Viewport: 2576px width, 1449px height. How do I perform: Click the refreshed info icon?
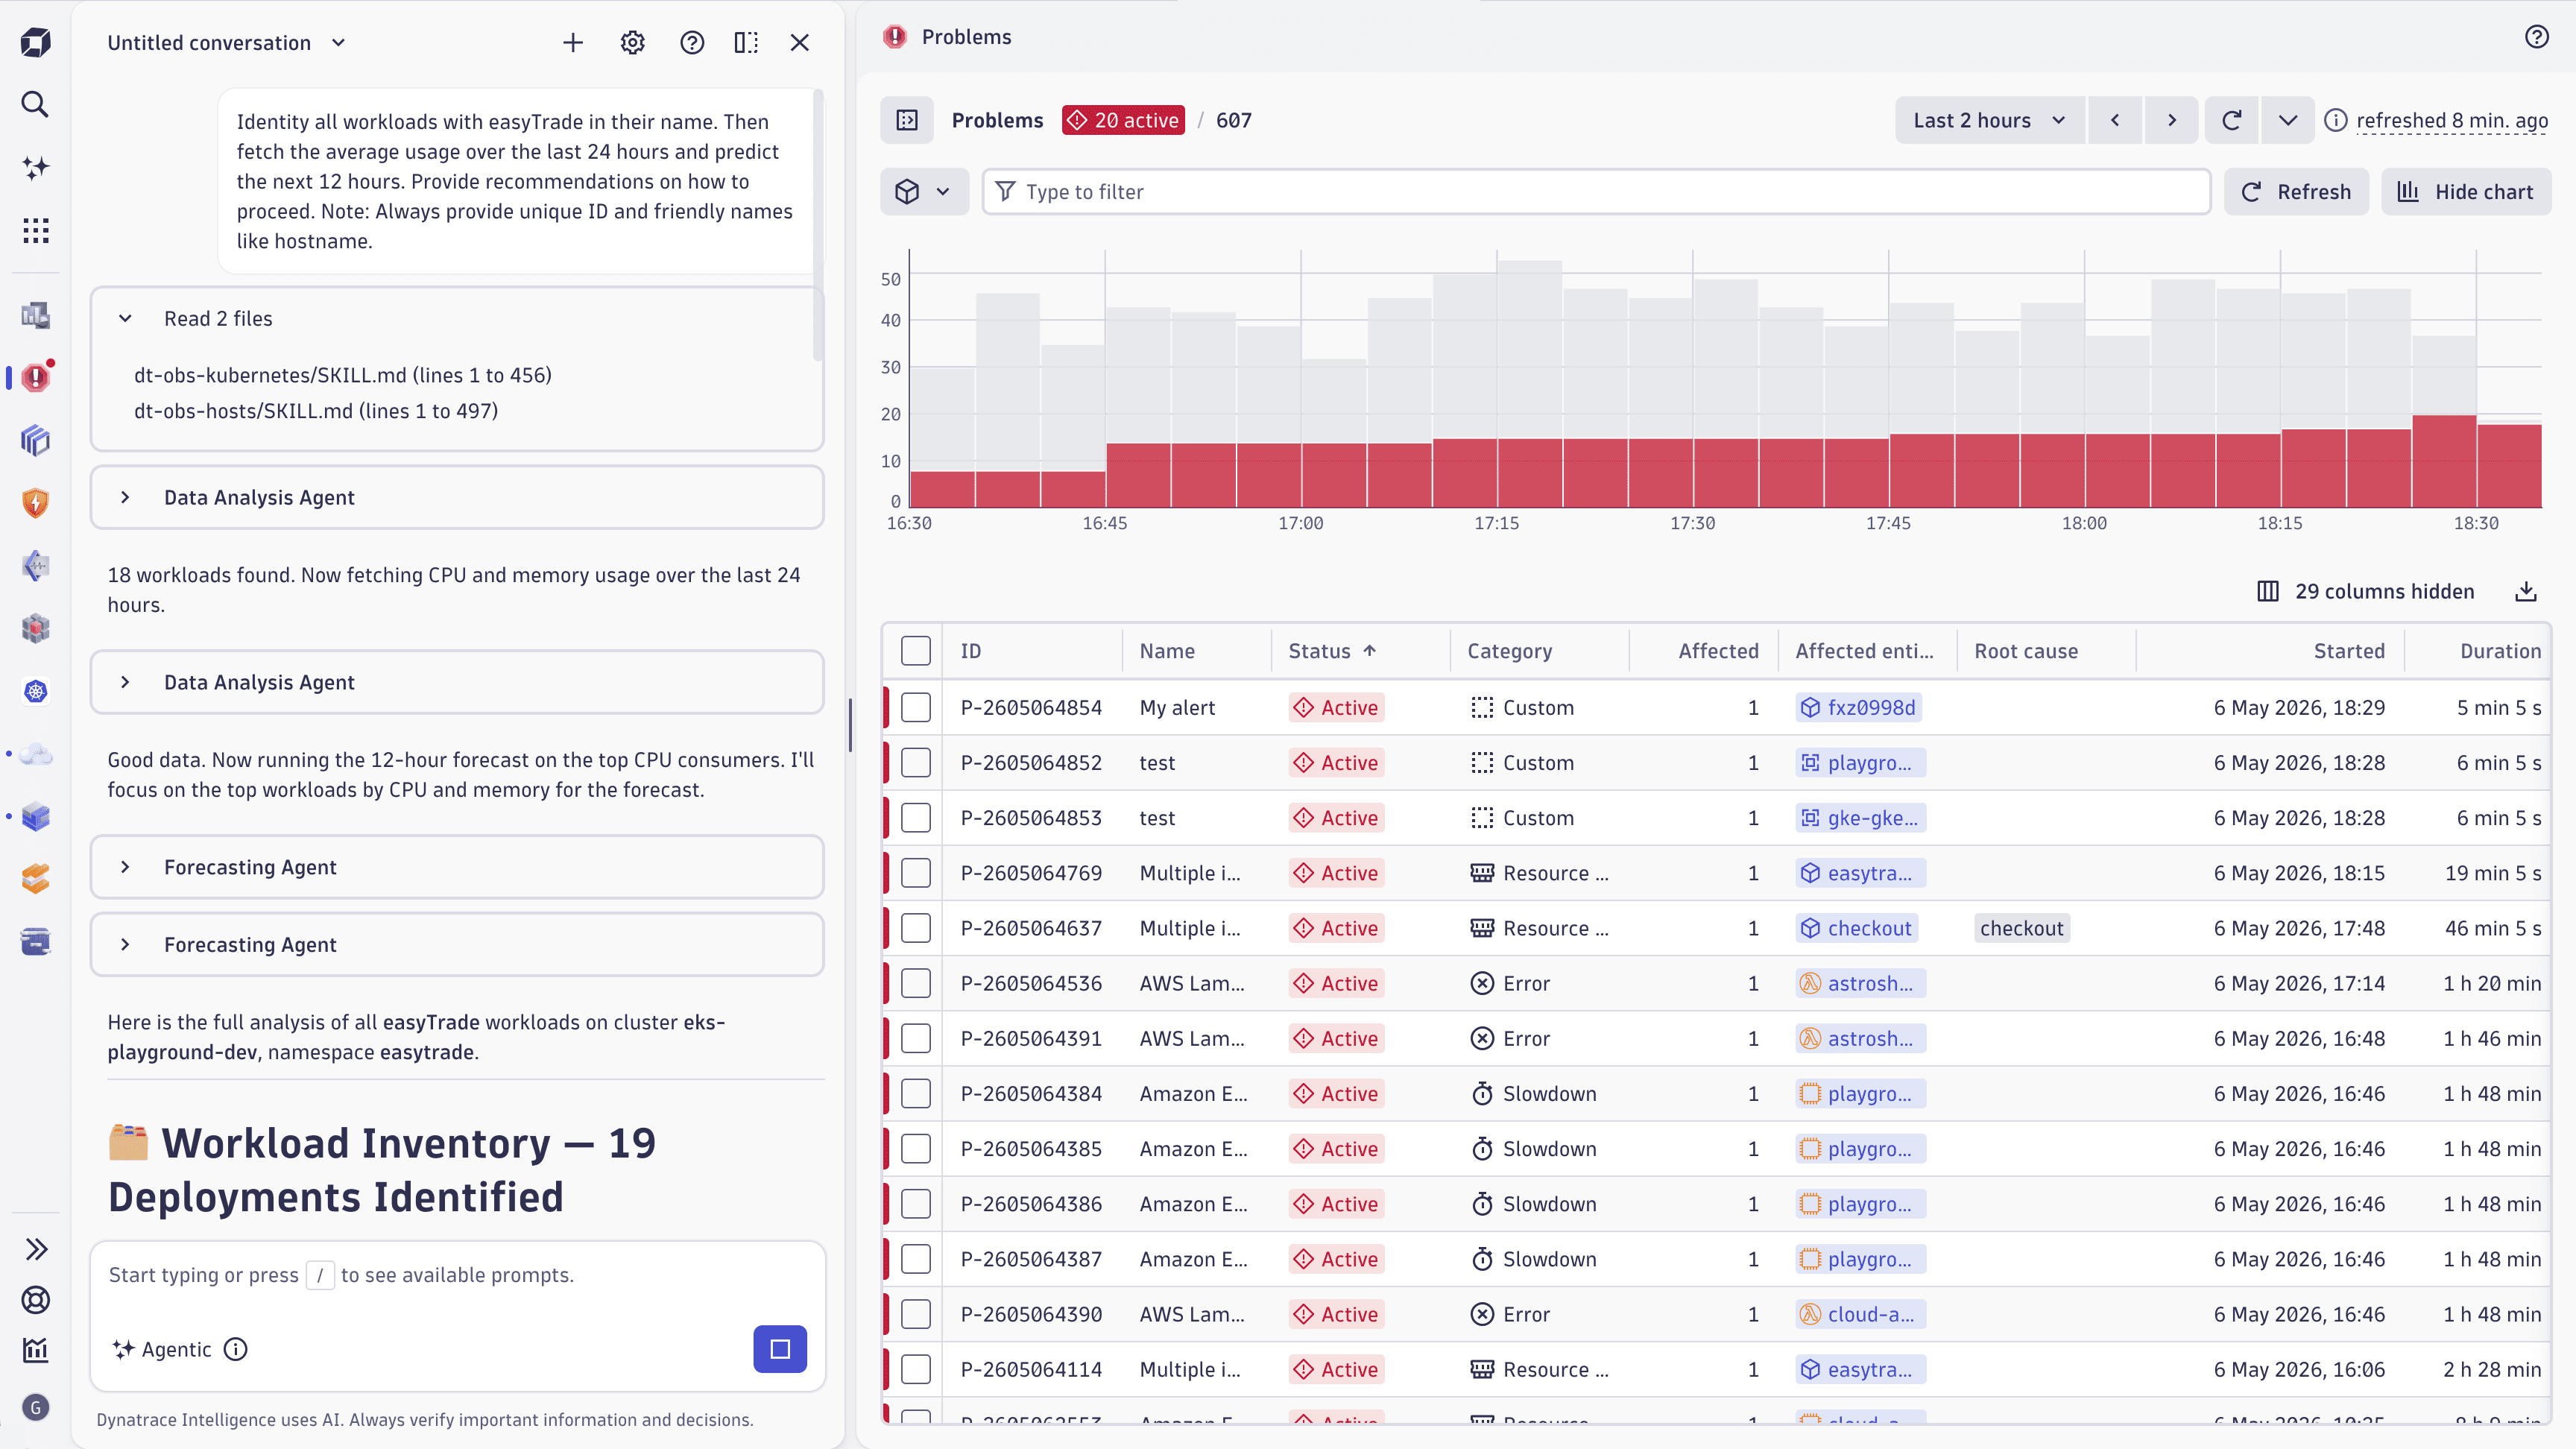[2336, 120]
